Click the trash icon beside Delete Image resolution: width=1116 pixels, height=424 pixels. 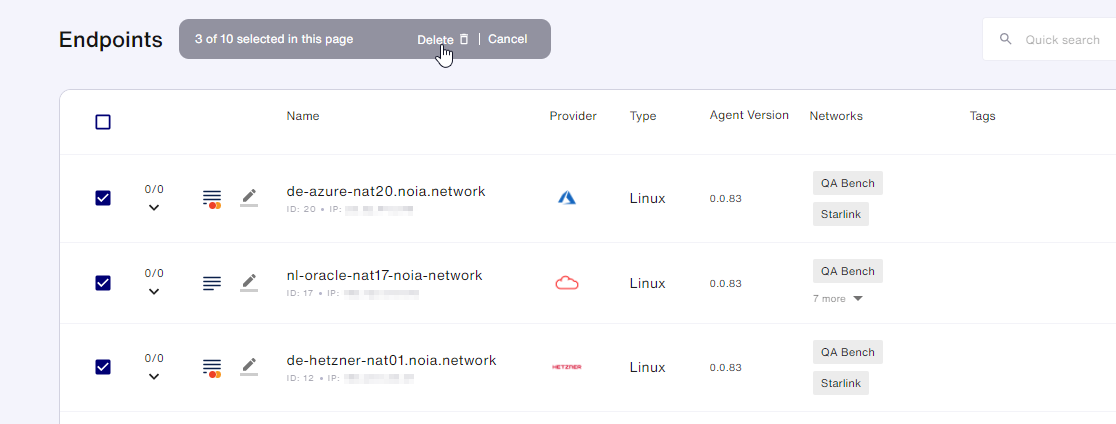[464, 39]
